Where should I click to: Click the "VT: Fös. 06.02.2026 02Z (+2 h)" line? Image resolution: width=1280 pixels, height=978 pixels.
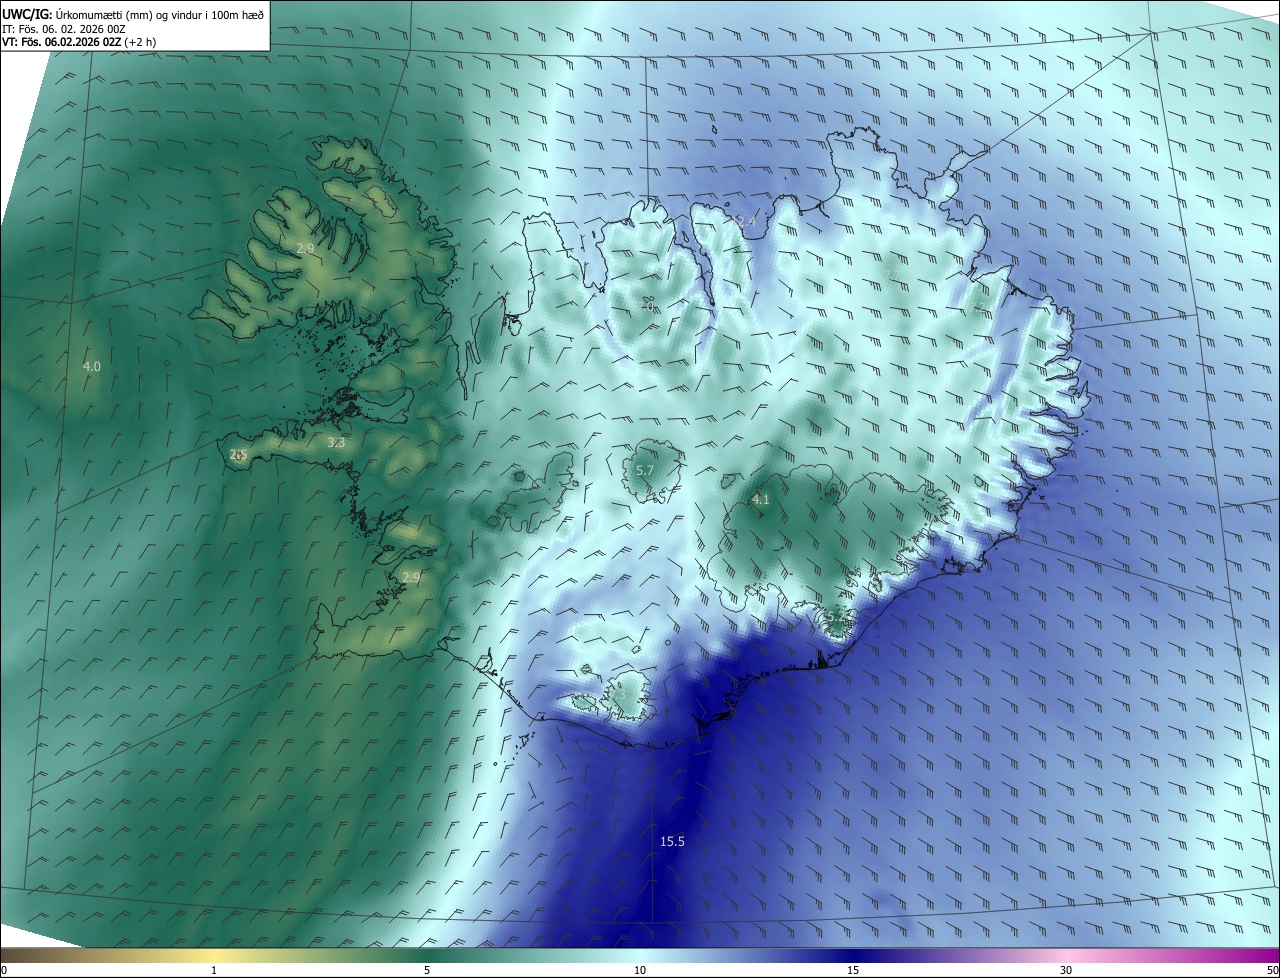point(79,42)
